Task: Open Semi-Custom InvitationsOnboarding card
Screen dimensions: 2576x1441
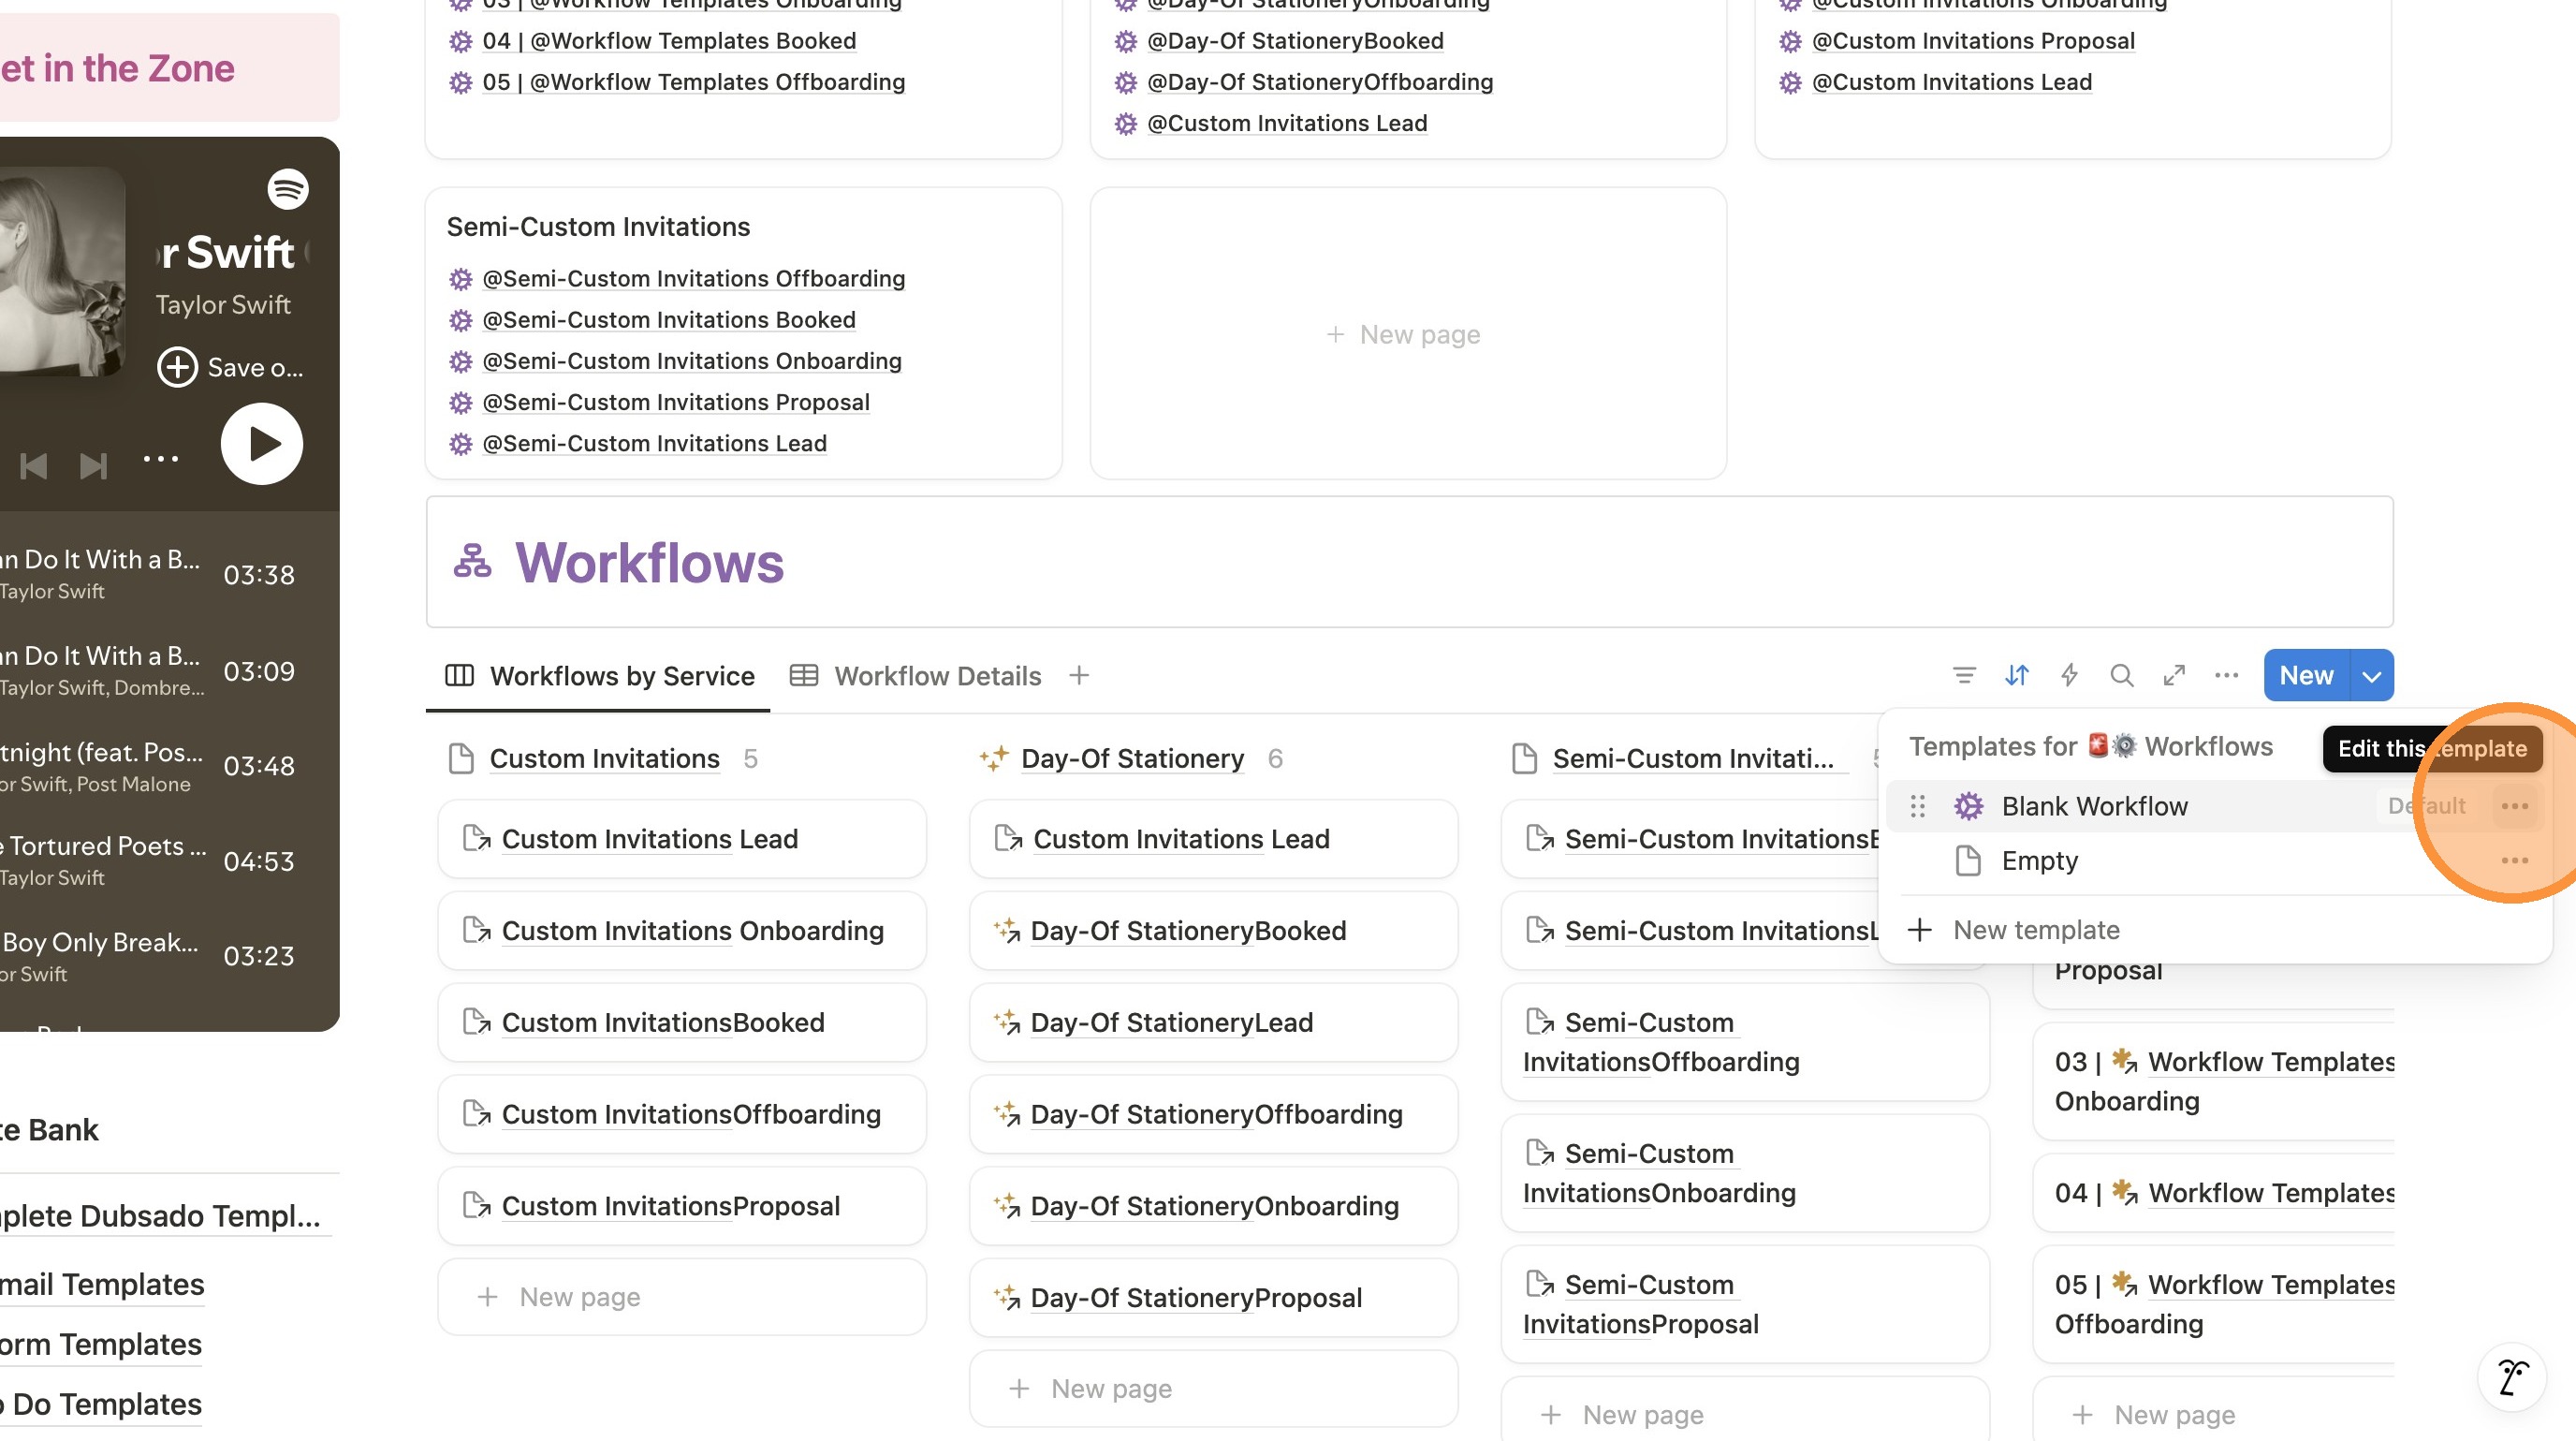Action: point(1745,1173)
